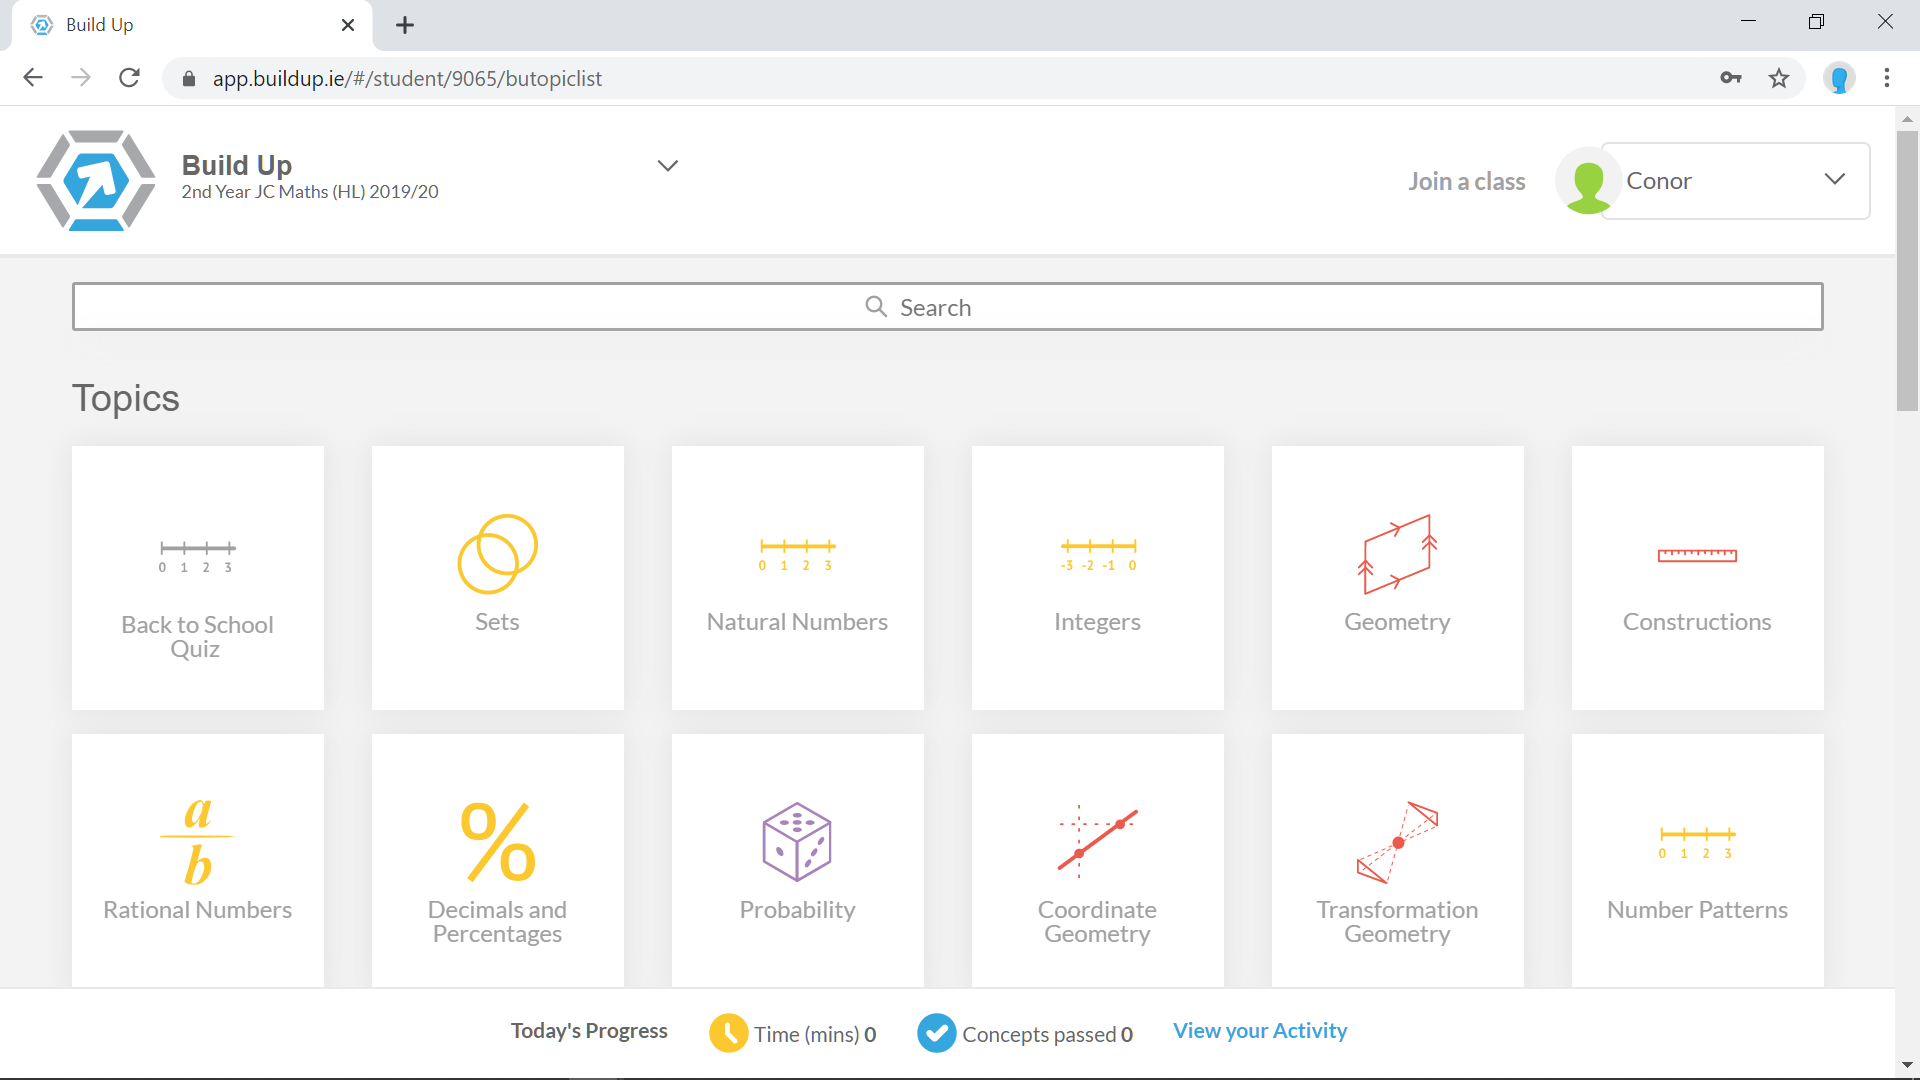
Task: Click the Join a class link
Action: pyautogui.click(x=1467, y=181)
